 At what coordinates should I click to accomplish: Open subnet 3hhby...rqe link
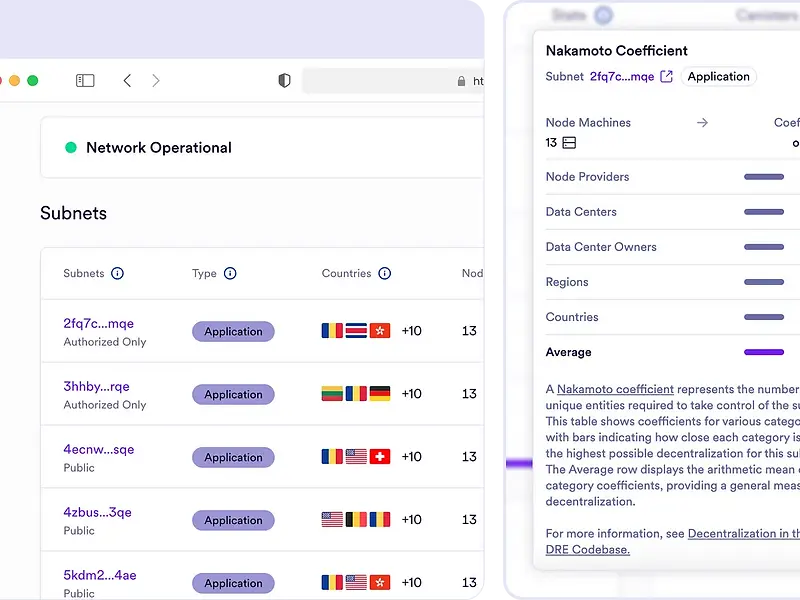[x=96, y=387]
